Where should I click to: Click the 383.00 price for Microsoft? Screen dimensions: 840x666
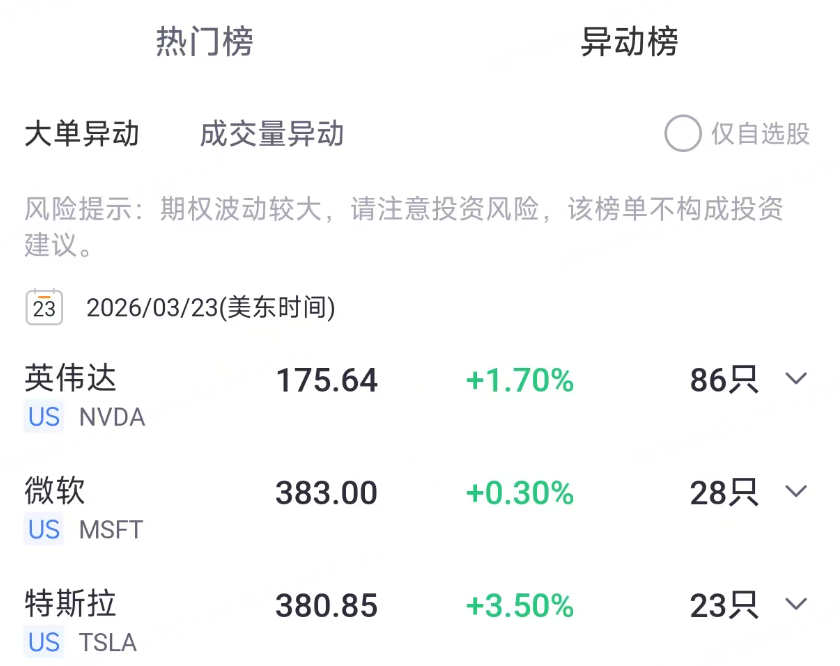coord(327,493)
